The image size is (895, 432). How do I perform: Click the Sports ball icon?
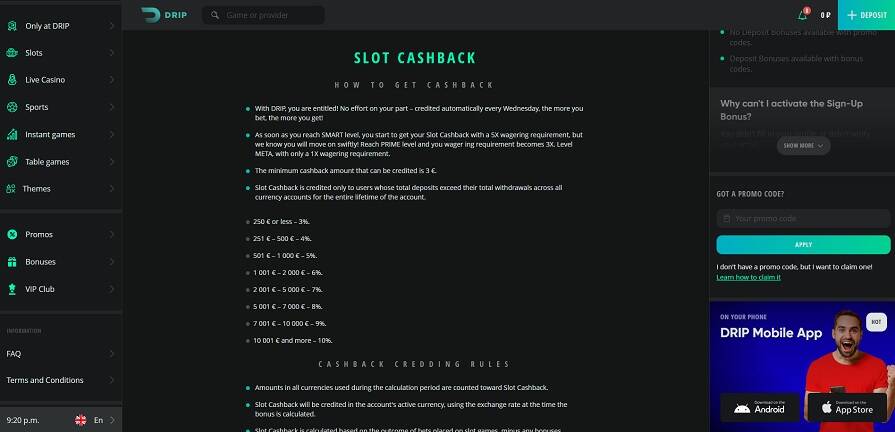click(x=11, y=107)
